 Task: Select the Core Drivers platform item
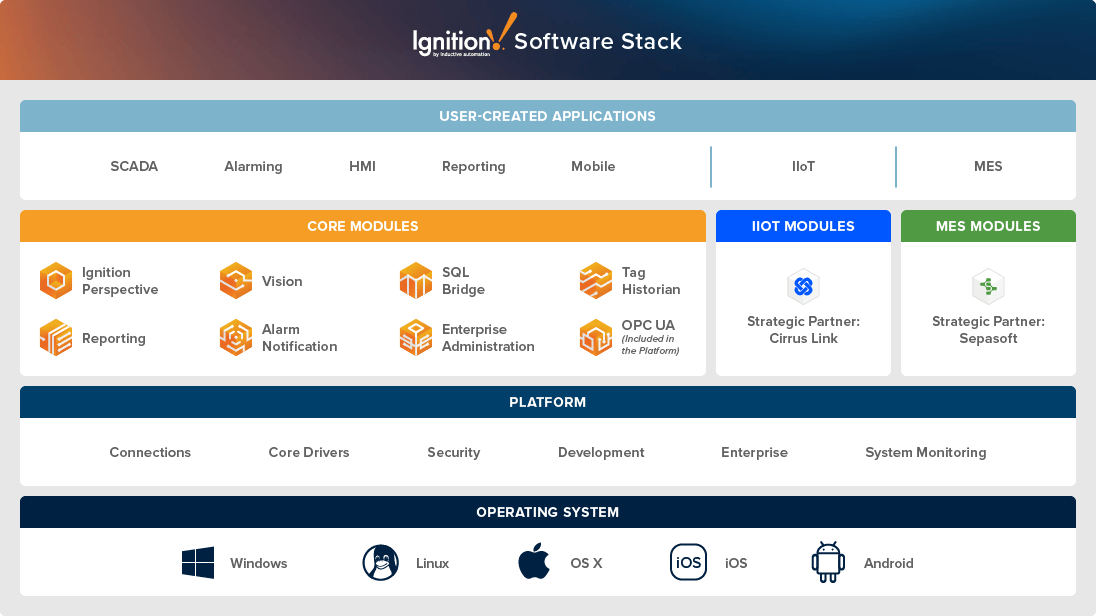309,453
